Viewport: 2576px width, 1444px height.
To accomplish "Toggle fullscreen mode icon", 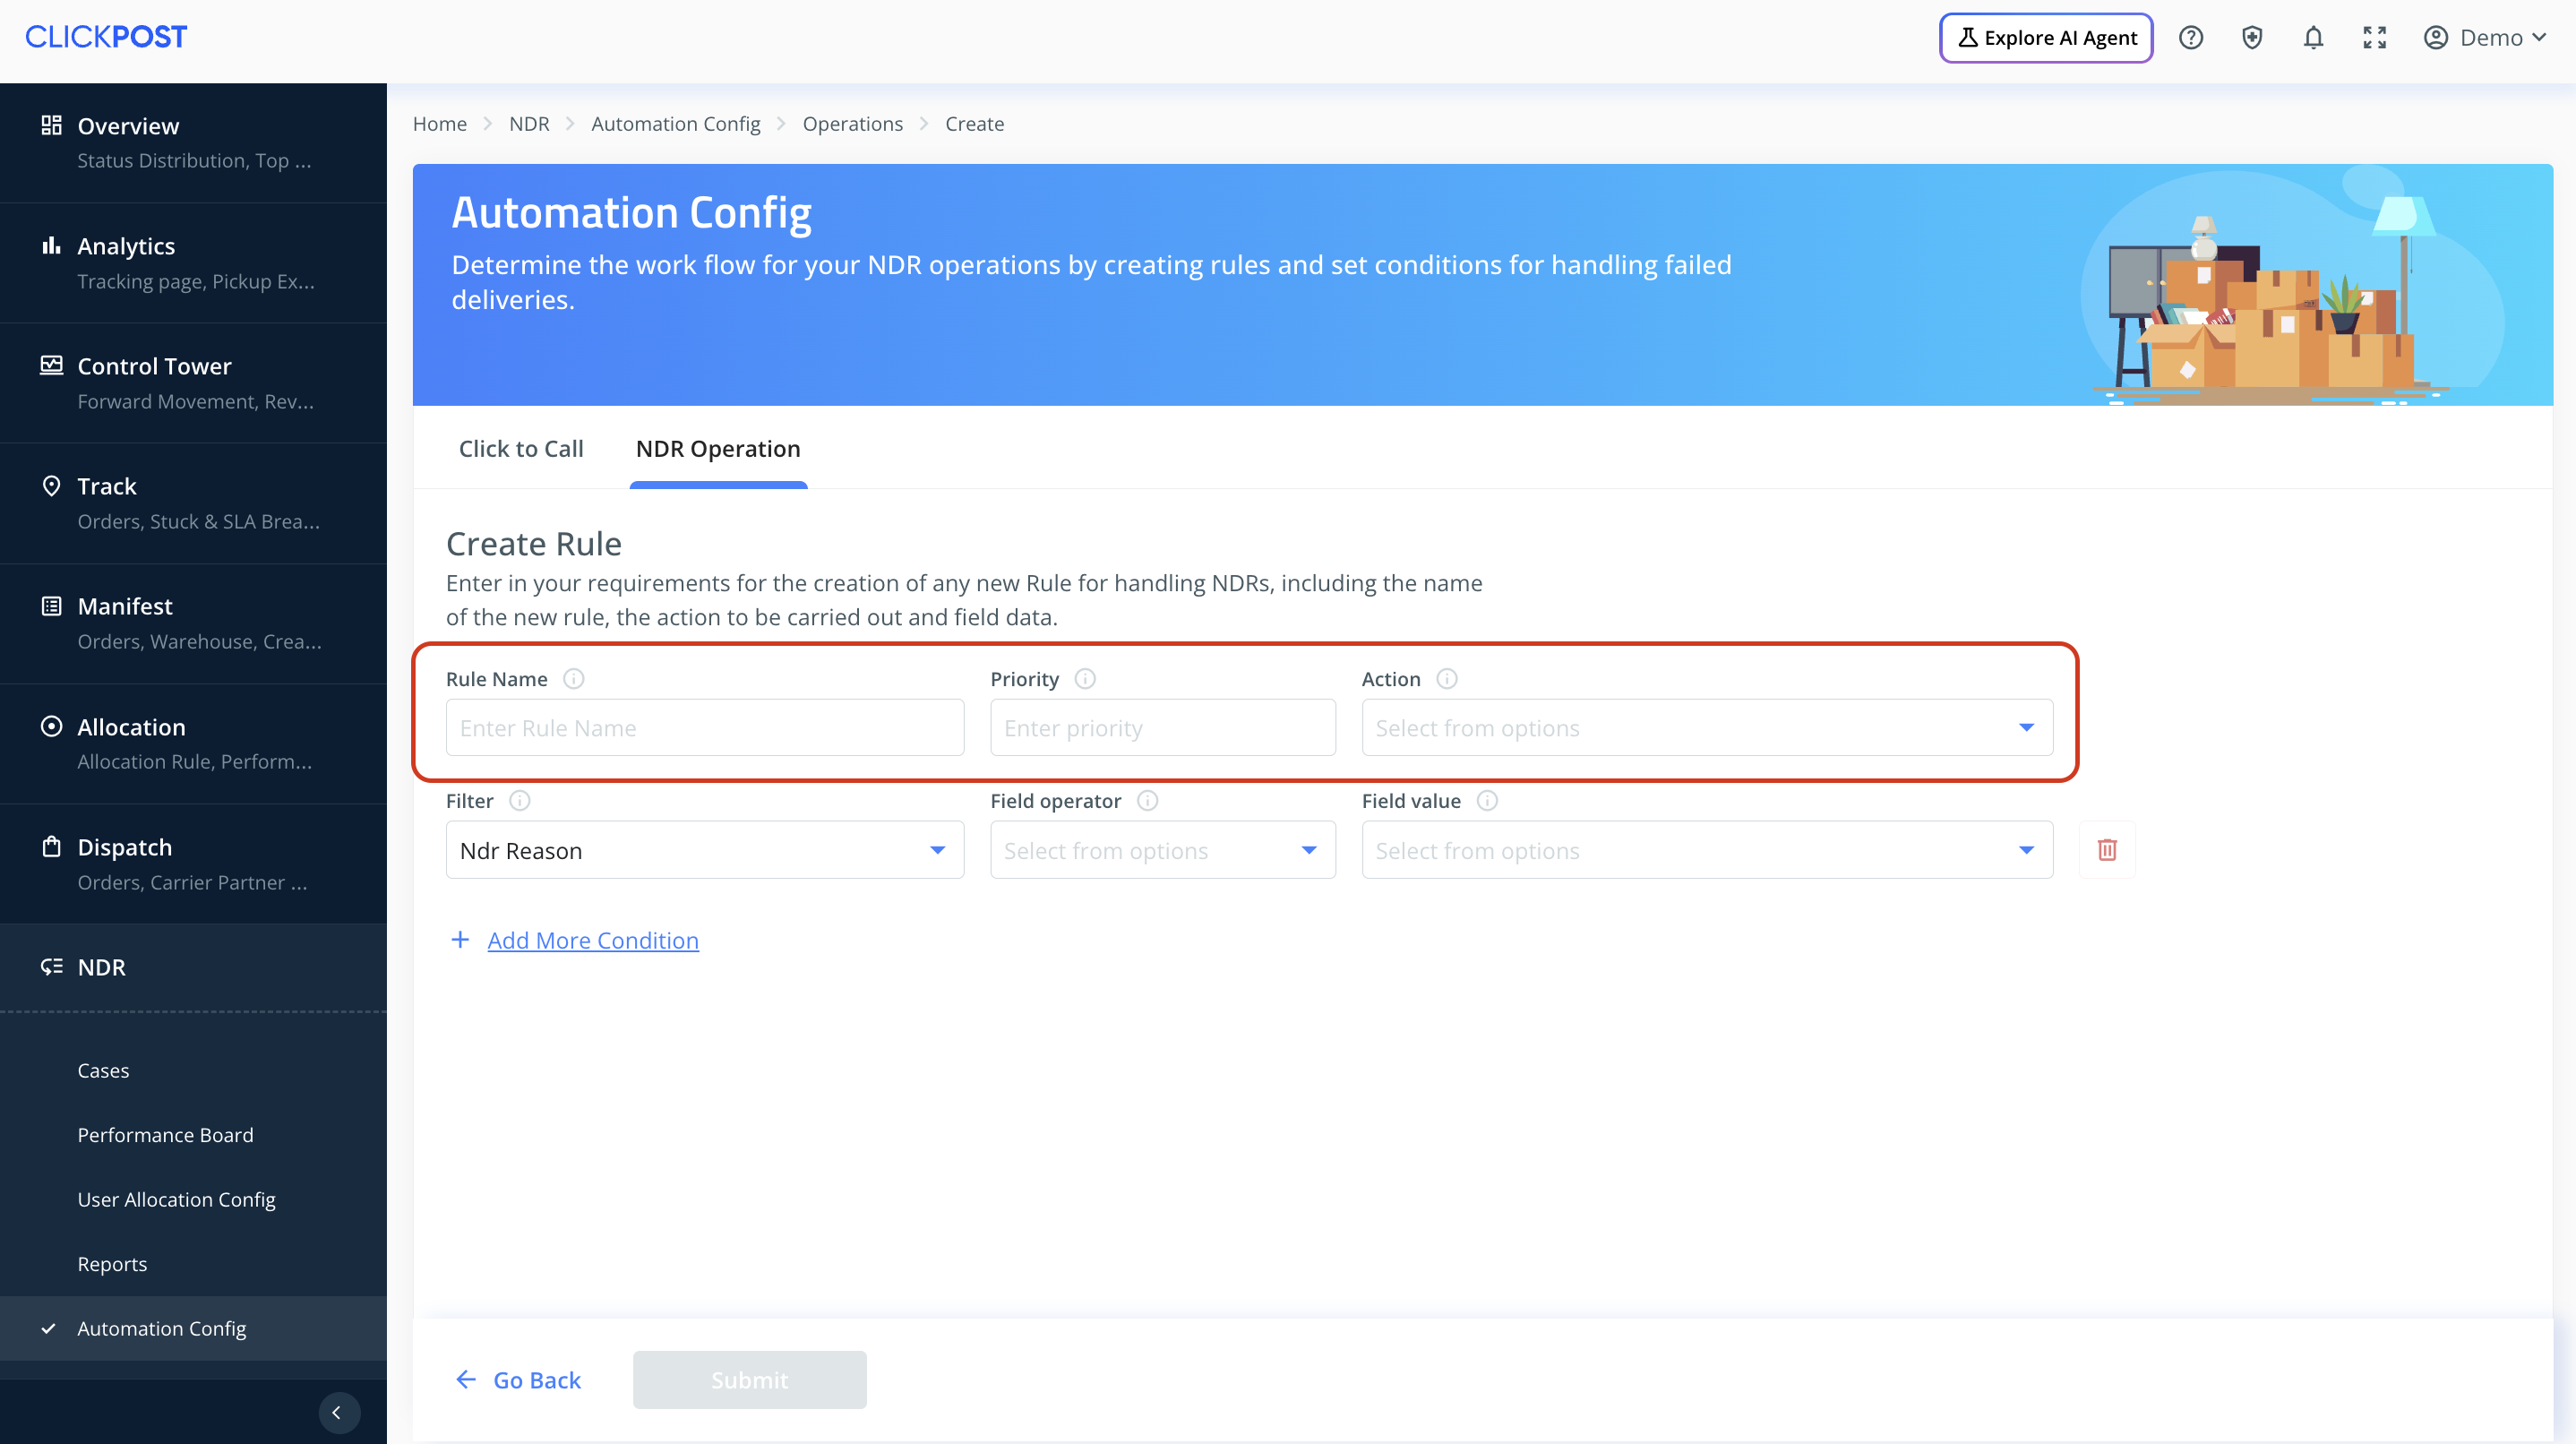I will pyautogui.click(x=2374, y=38).
